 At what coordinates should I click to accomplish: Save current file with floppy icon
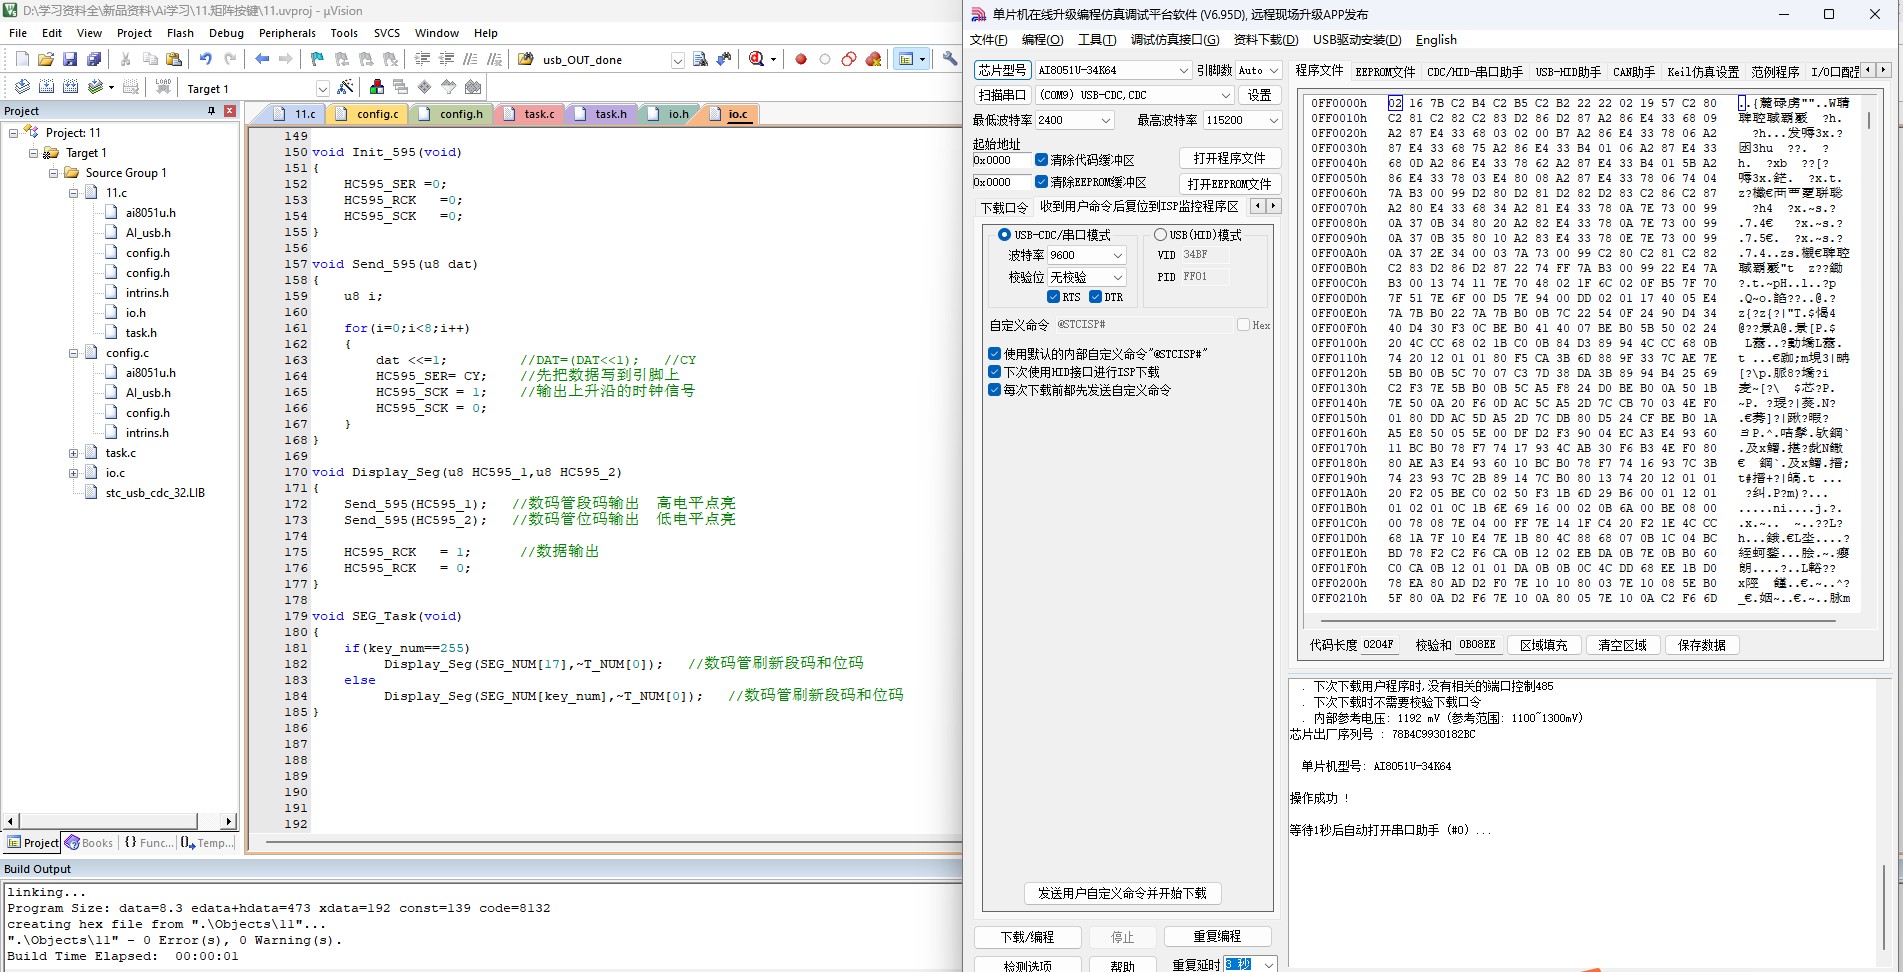click(70, 60)
